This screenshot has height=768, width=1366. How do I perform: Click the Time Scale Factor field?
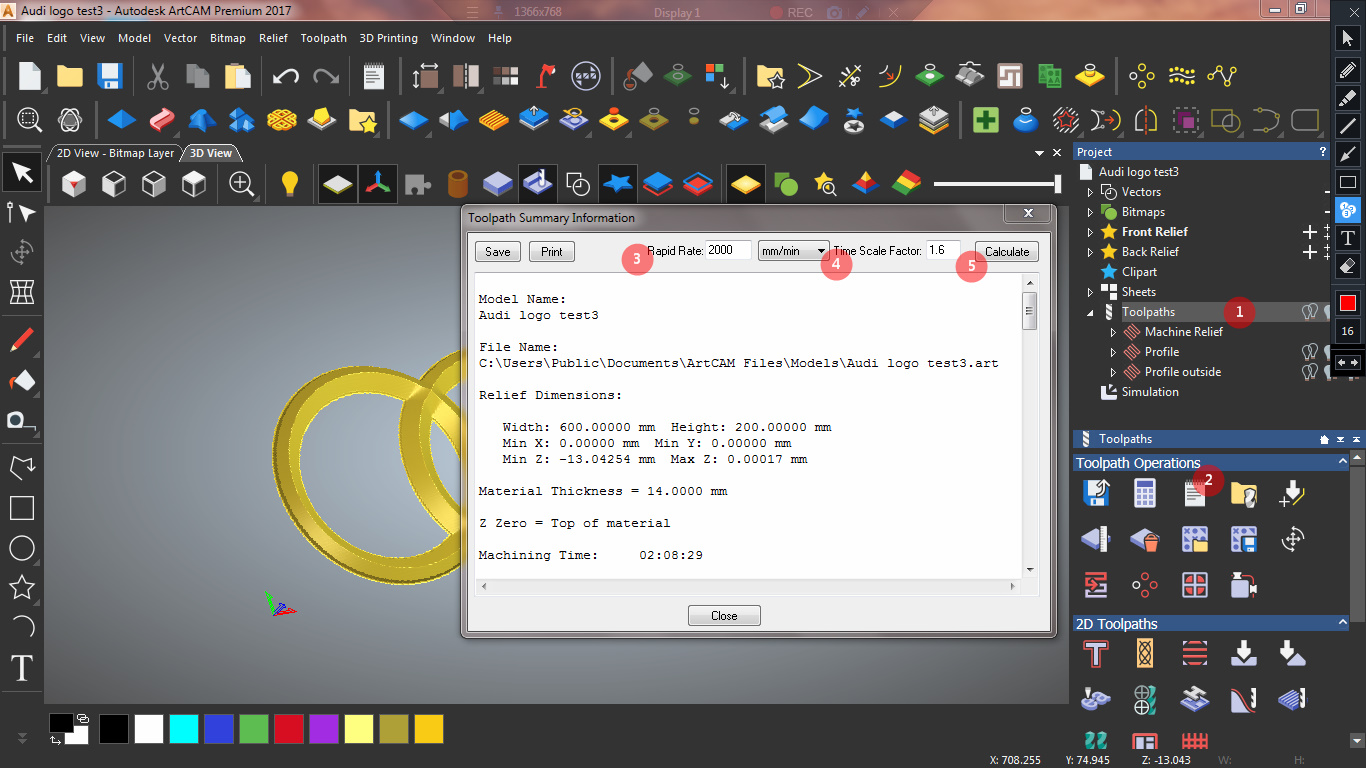(943, 250)
